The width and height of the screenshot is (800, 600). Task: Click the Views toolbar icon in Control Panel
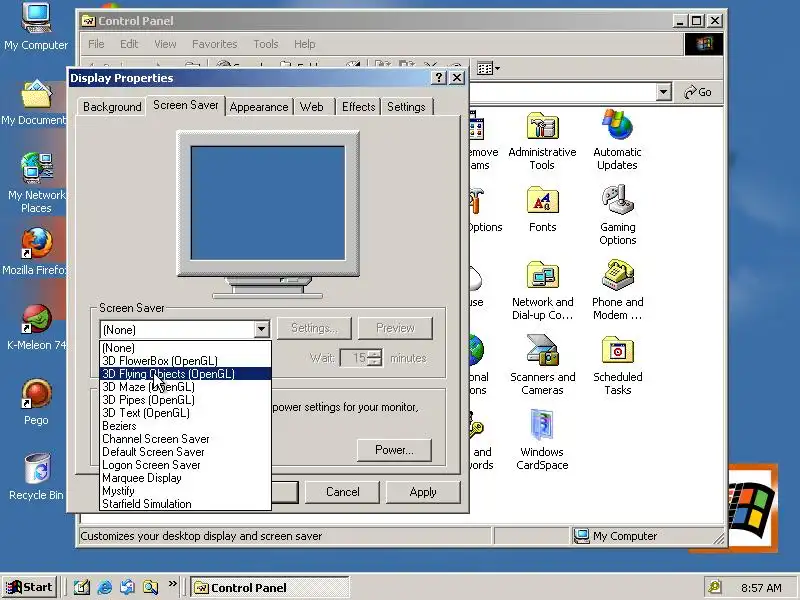tap(488, 68)
